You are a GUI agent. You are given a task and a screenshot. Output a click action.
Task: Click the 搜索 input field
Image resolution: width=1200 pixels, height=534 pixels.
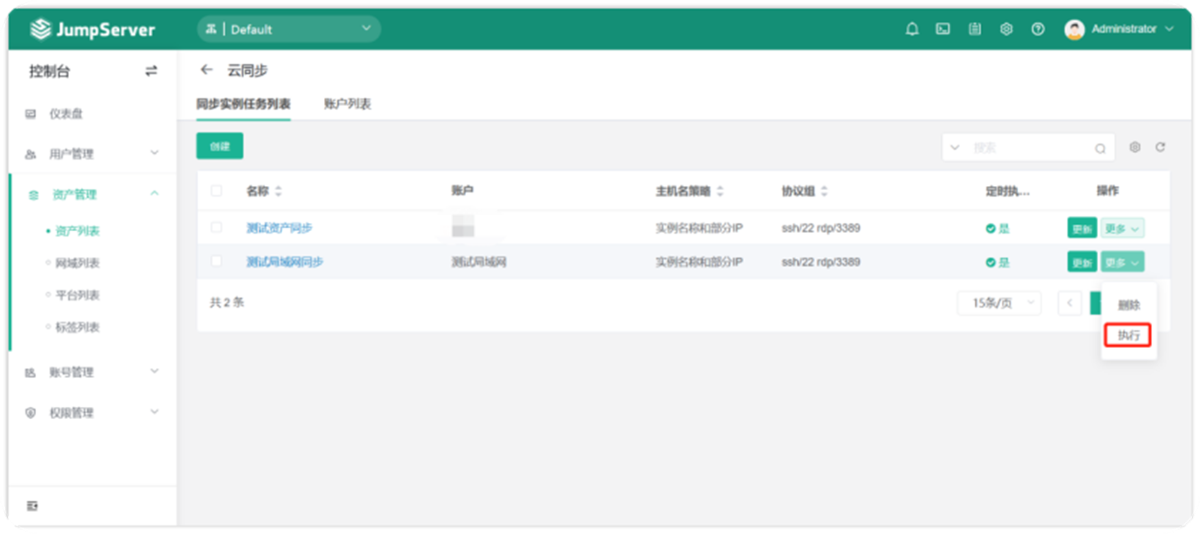click(1028, 148)
